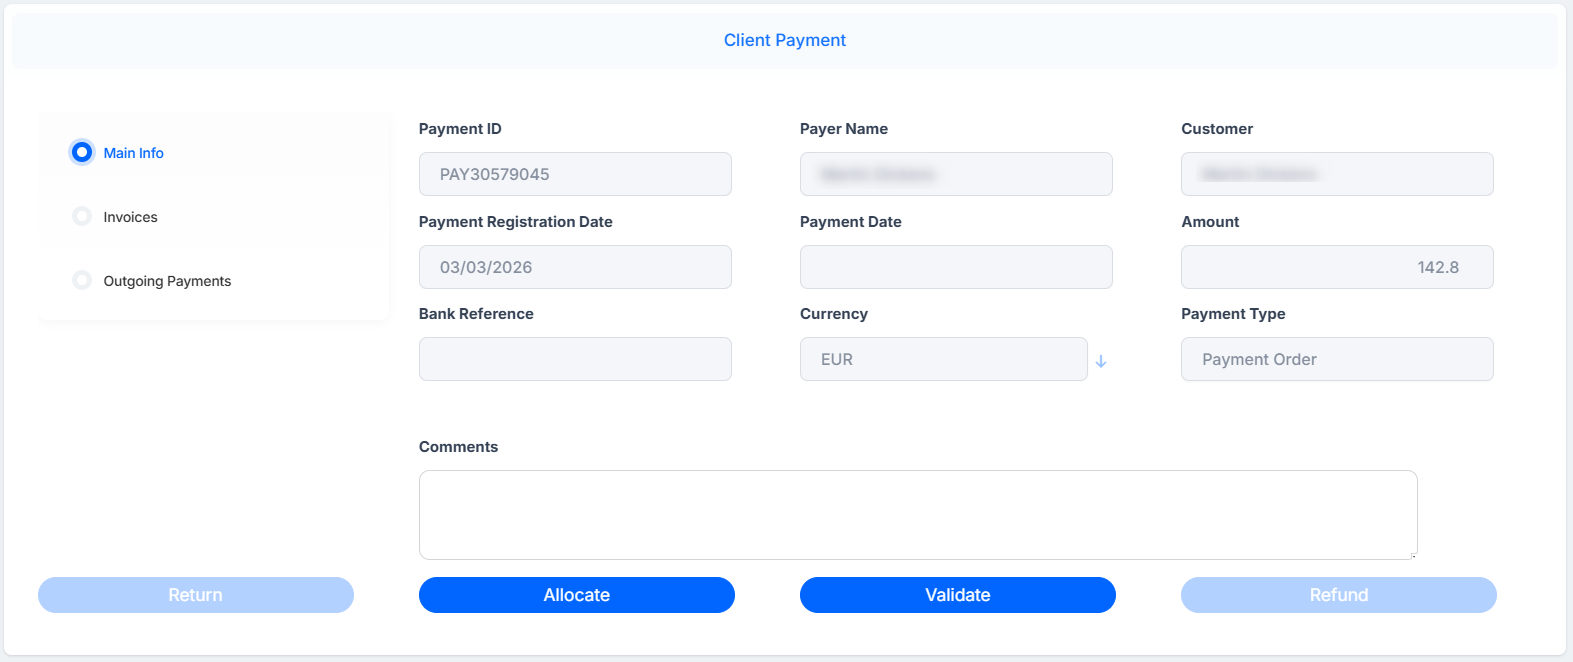Select the Outgoing Payments radio button
Image resolution: width=1573 pixels, height=662 pixels.
pos(82,280)
